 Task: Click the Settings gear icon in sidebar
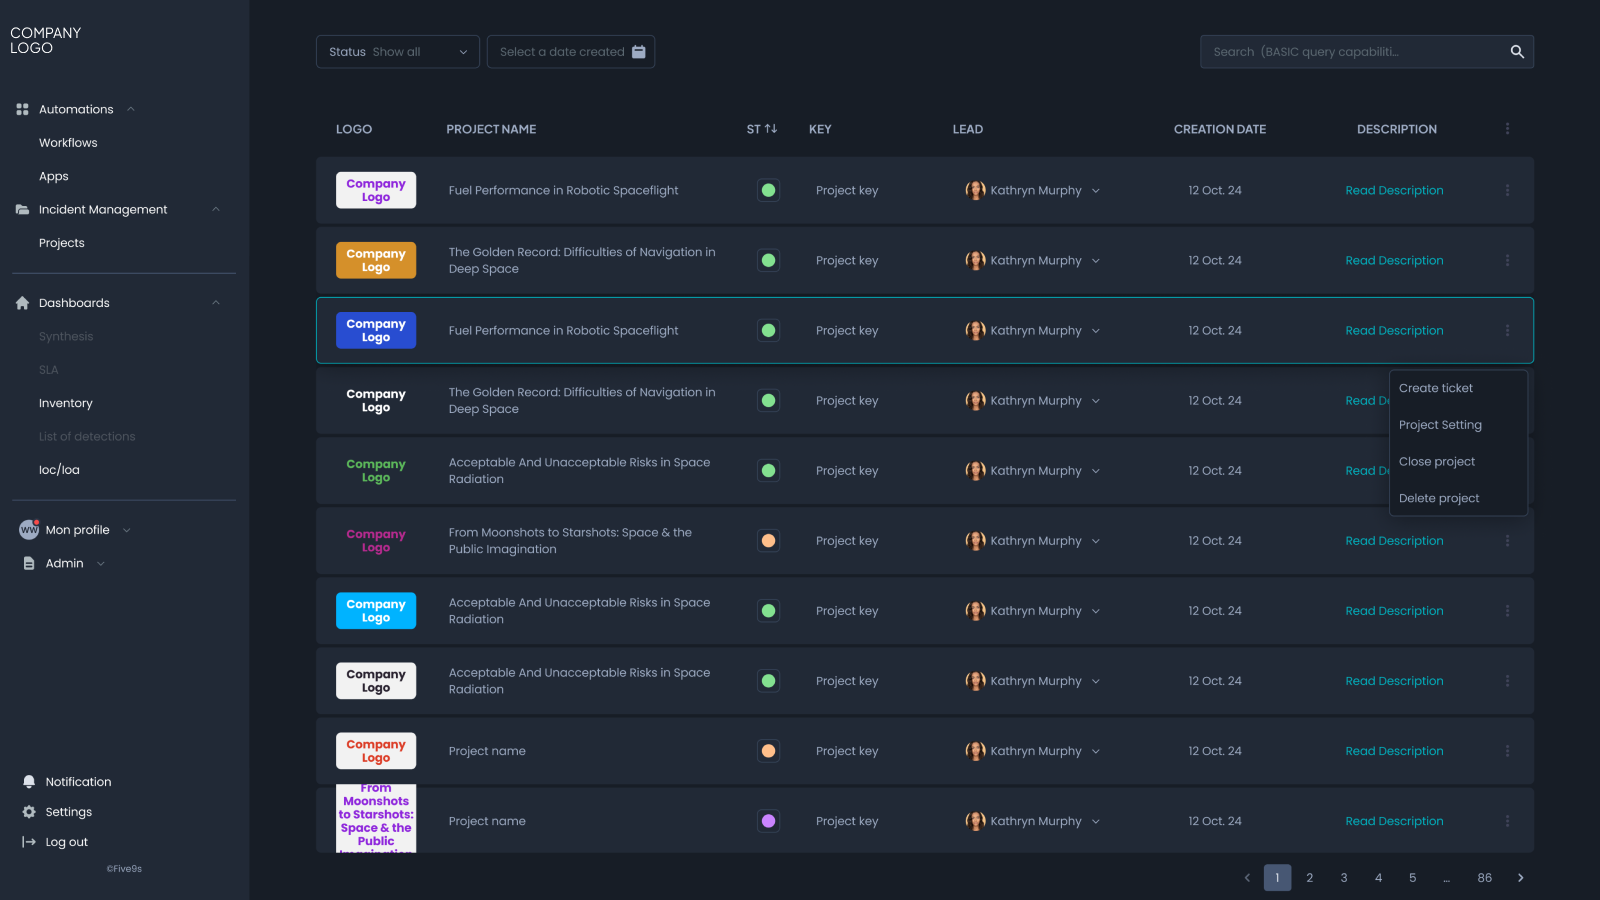tap(29, 812)
